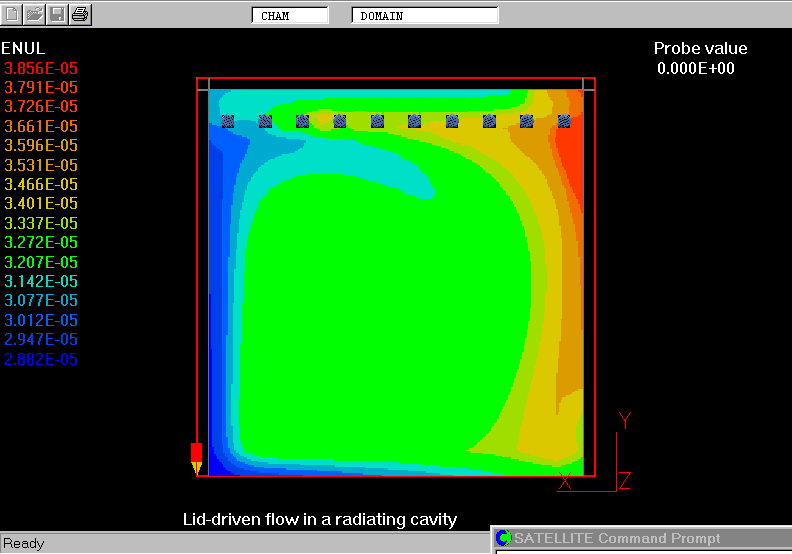Focus the SATELLITE Command Prompt window
The height and width of the screenshot is (554, 792).
click(x=642, y=539)
